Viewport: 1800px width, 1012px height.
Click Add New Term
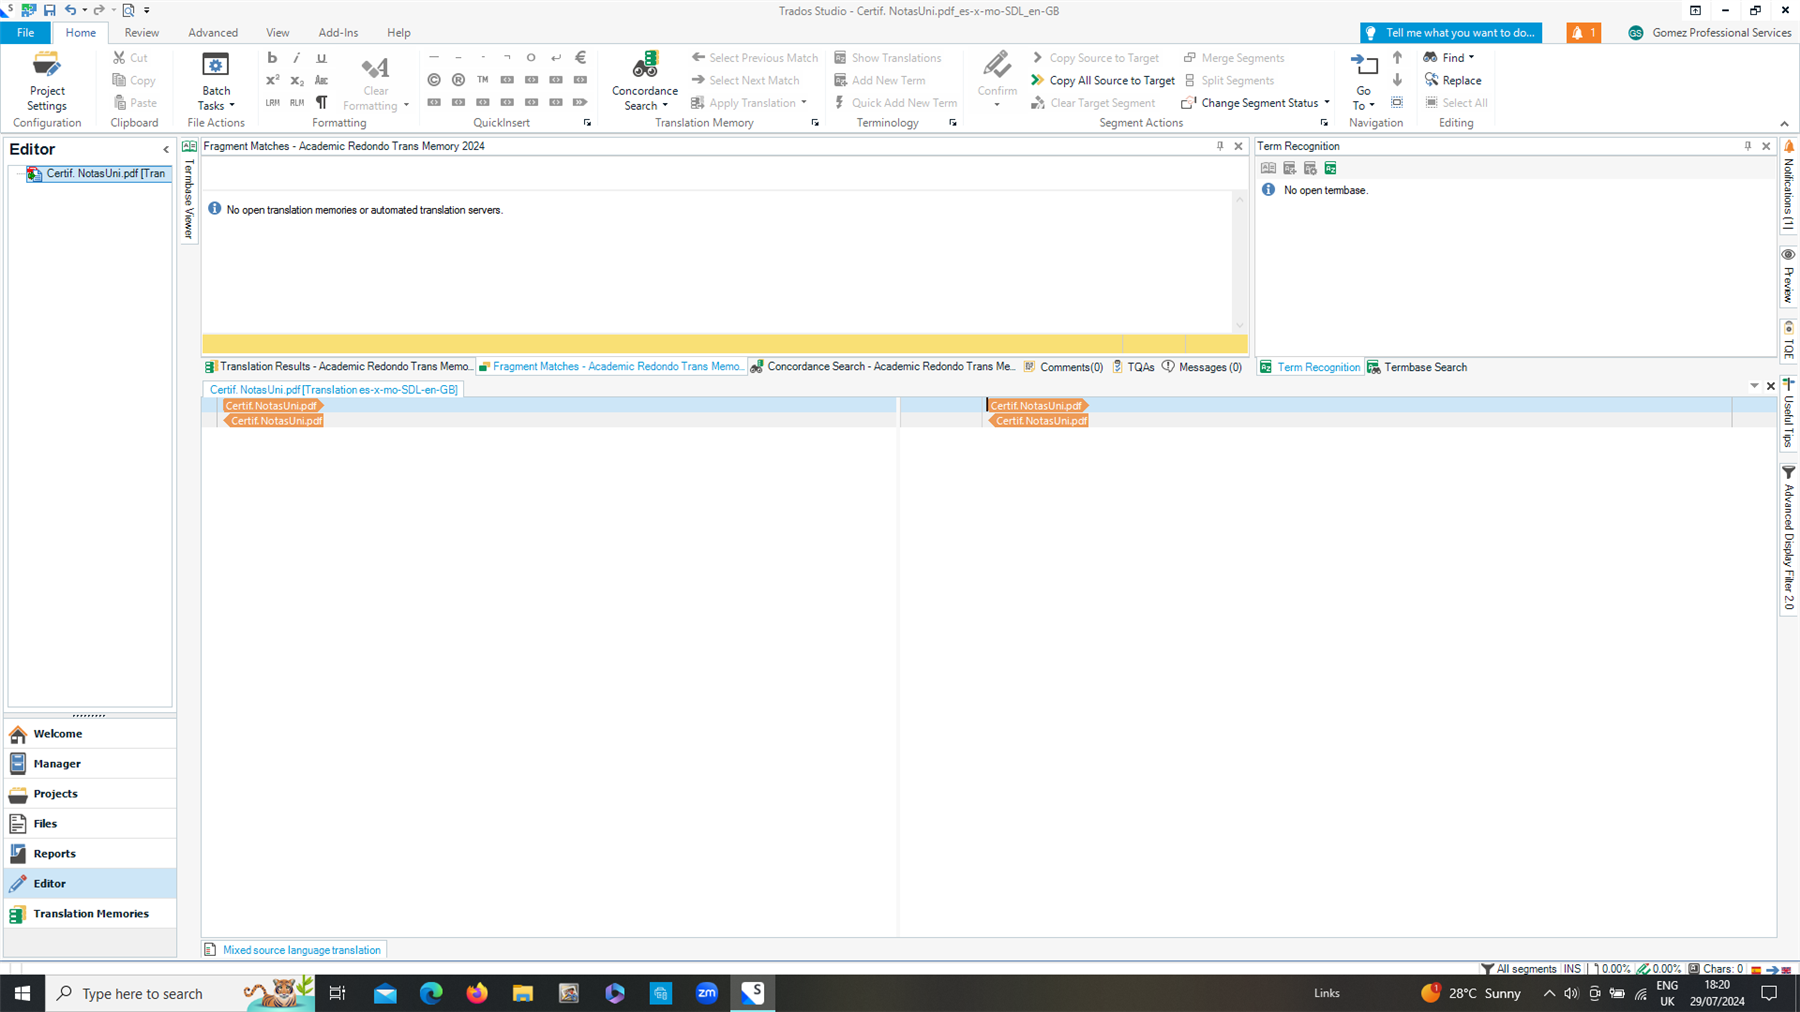click(879, 80)
